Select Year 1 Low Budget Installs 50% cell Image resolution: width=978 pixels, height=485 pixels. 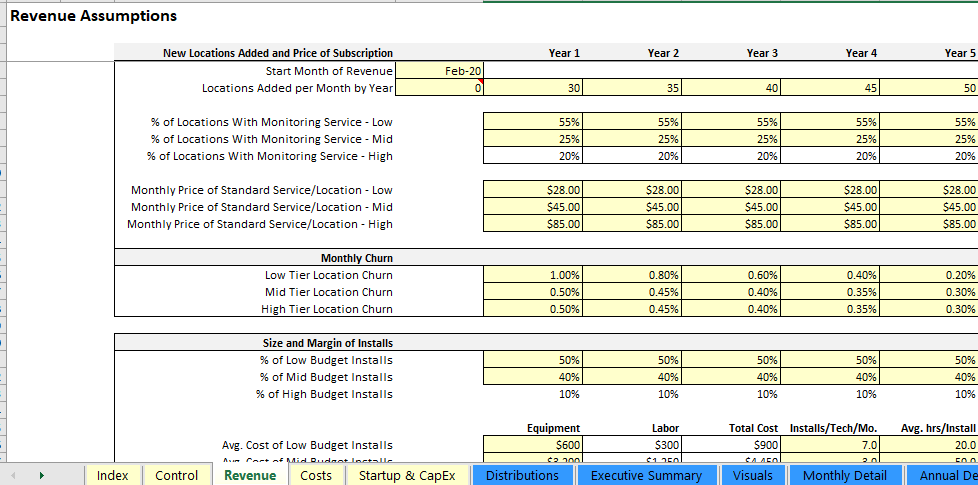533,360
